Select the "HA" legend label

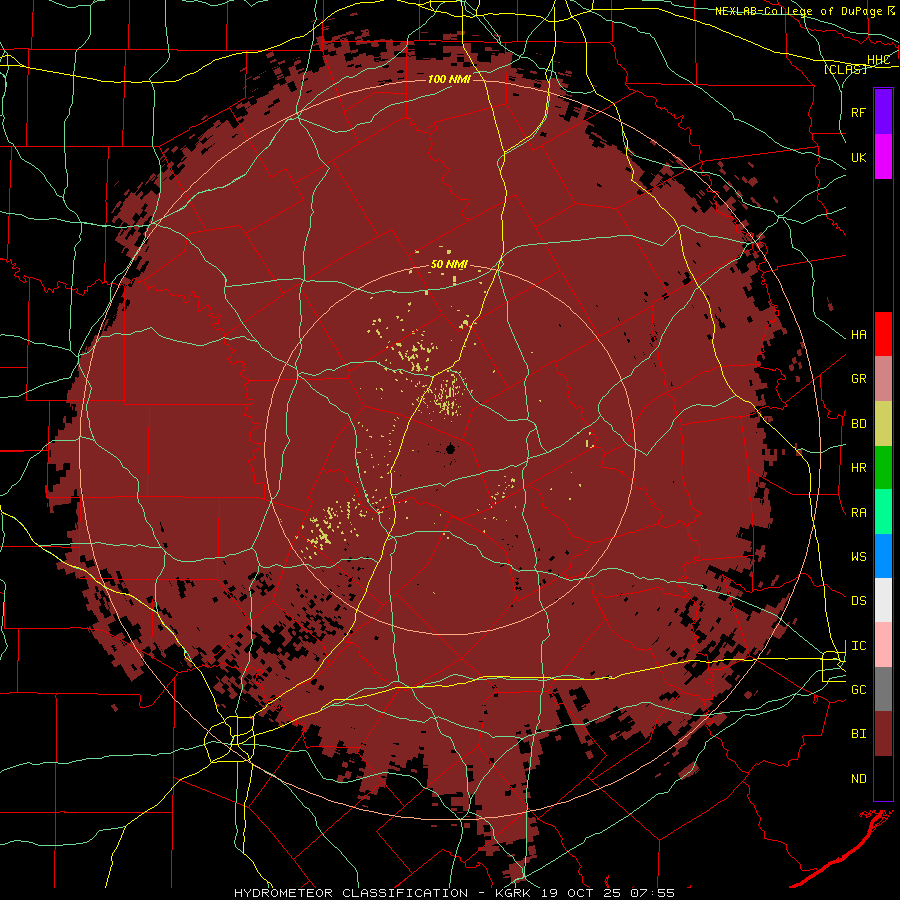pyautogui.click(x=858, y=335)
